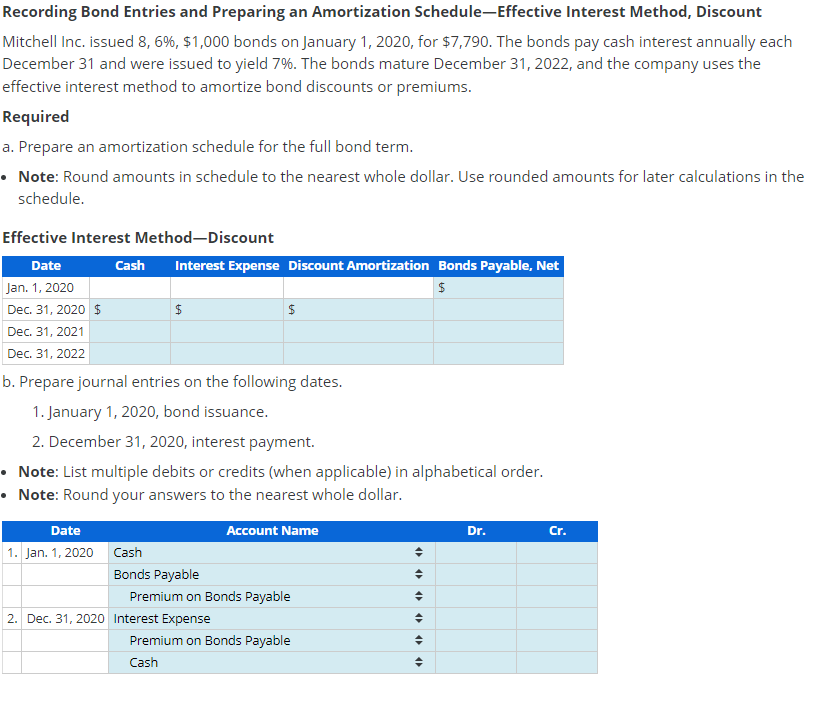822x706 pixels.
Task: Open the account dropdown for Cash under Jan. 1, 2020
Action: tap(419, 552)
